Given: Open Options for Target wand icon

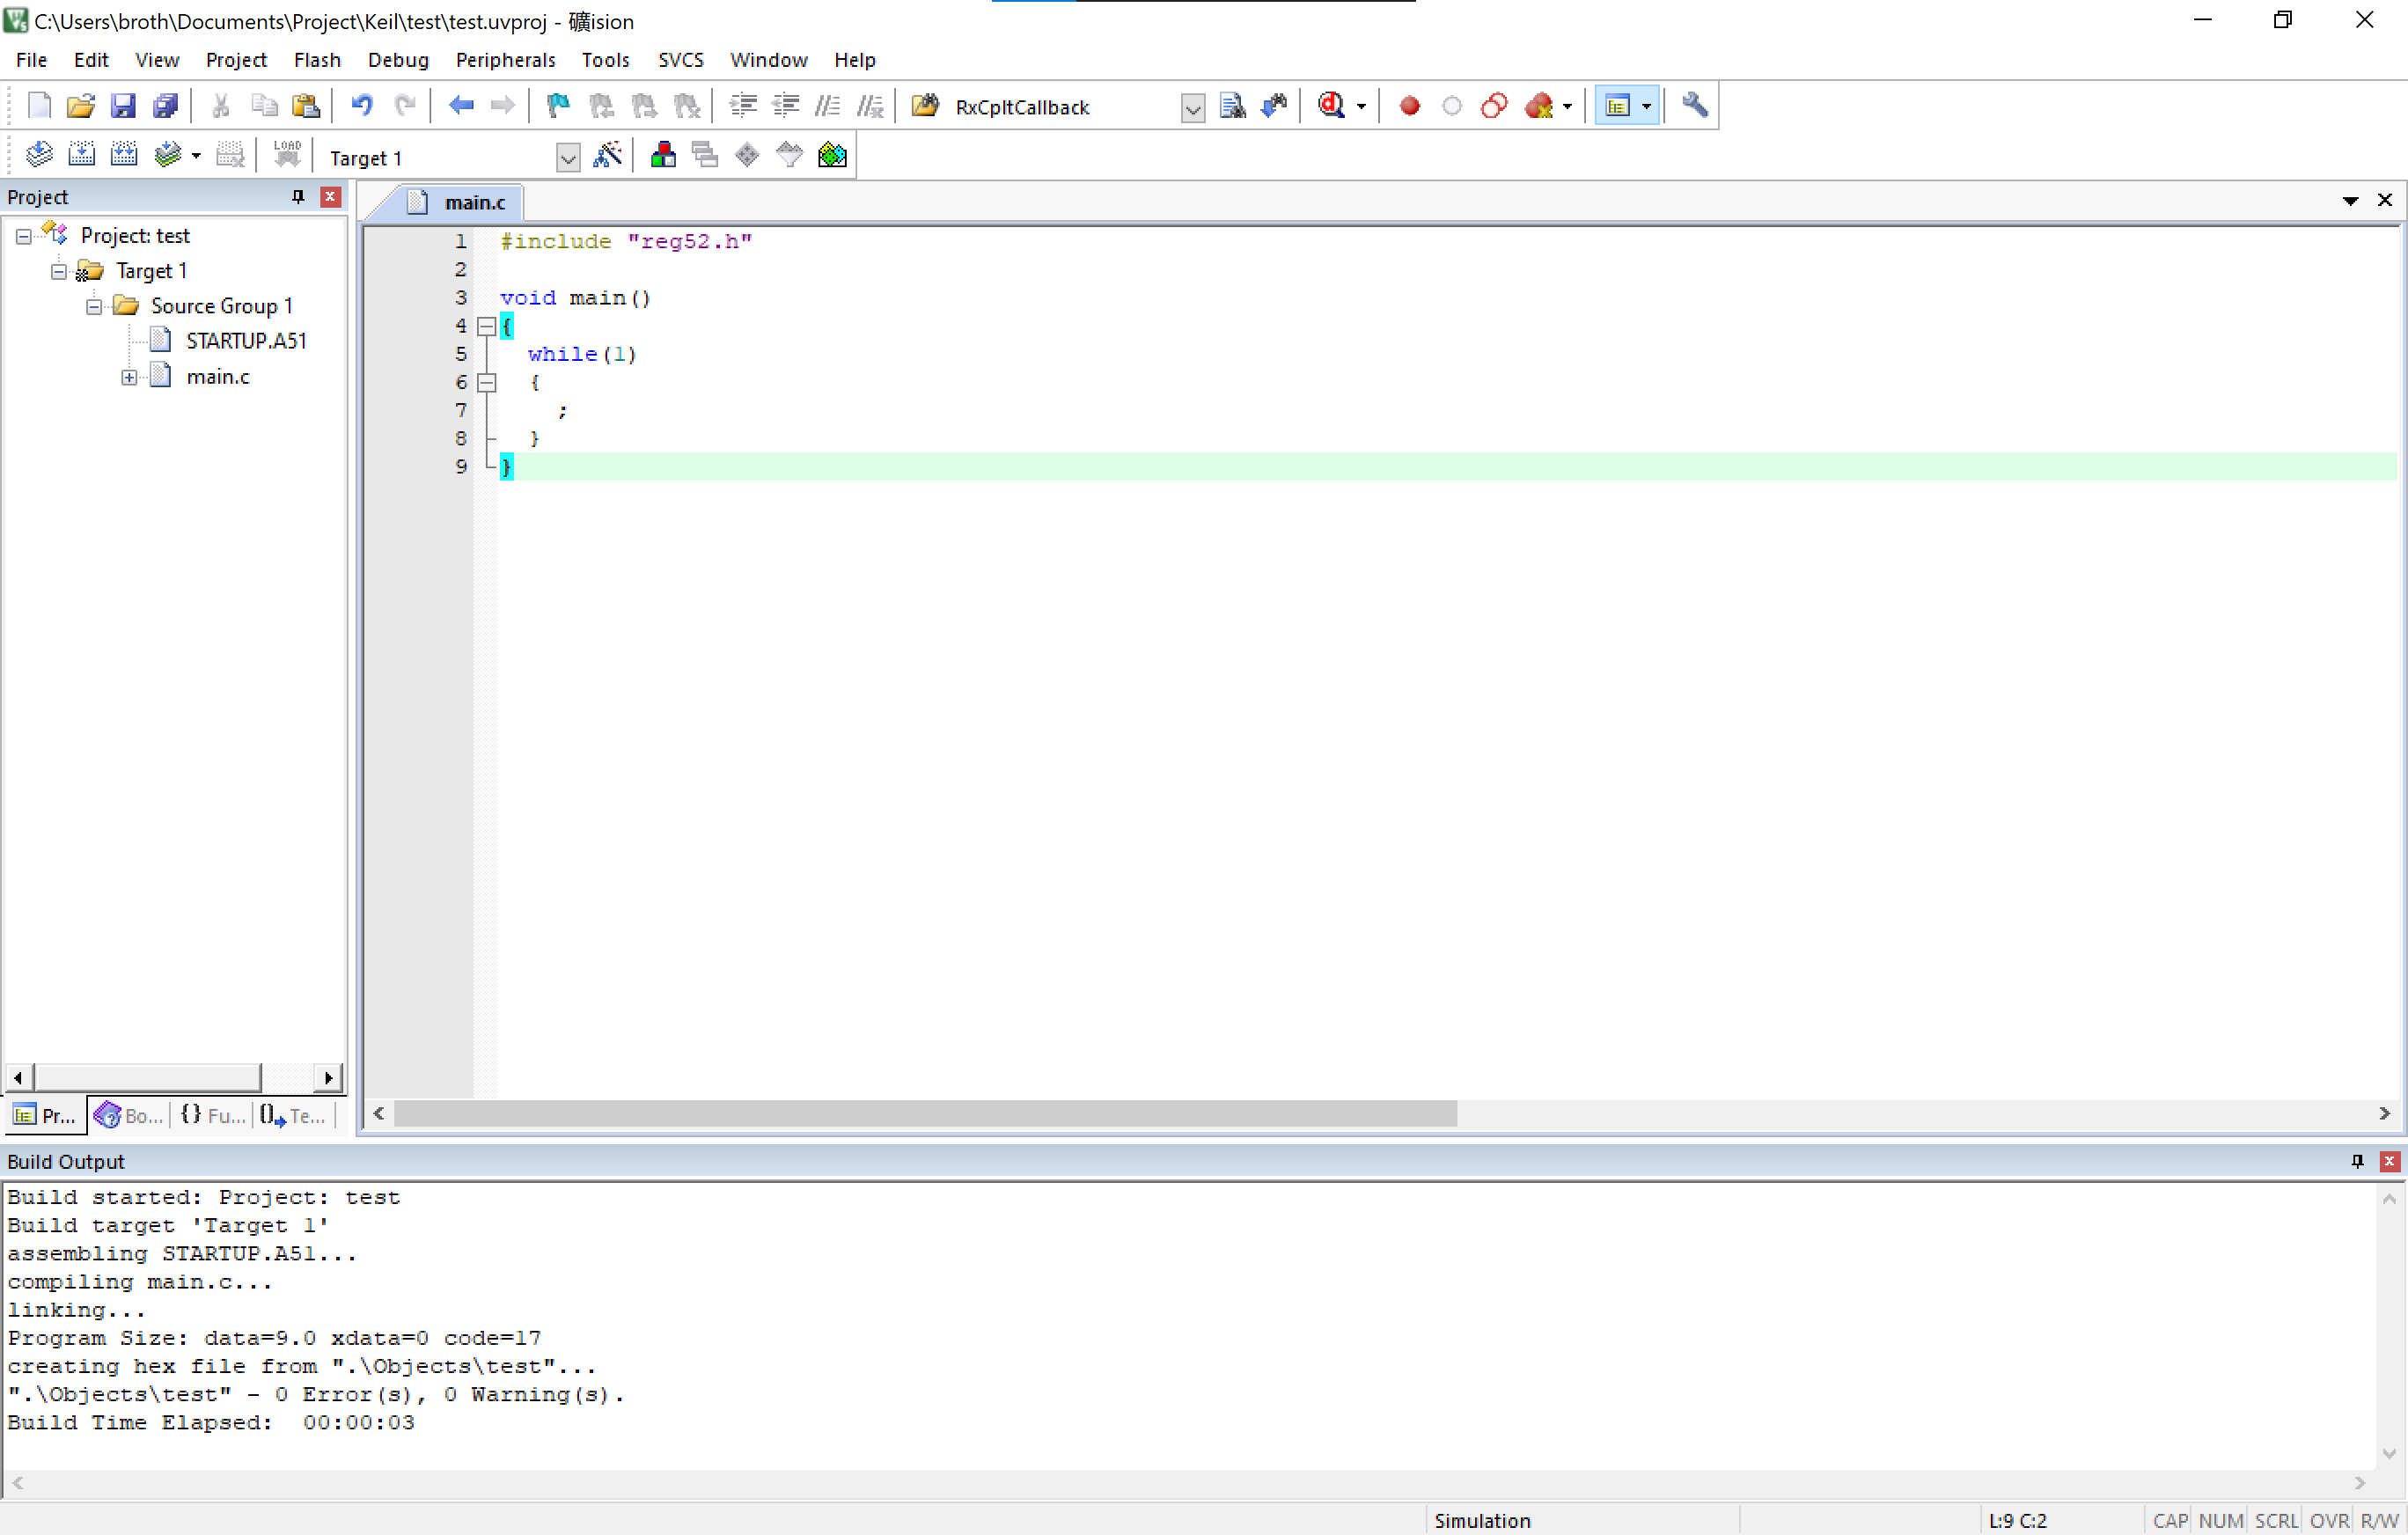Looking at the screenshot, I should (x=607, y=155).
